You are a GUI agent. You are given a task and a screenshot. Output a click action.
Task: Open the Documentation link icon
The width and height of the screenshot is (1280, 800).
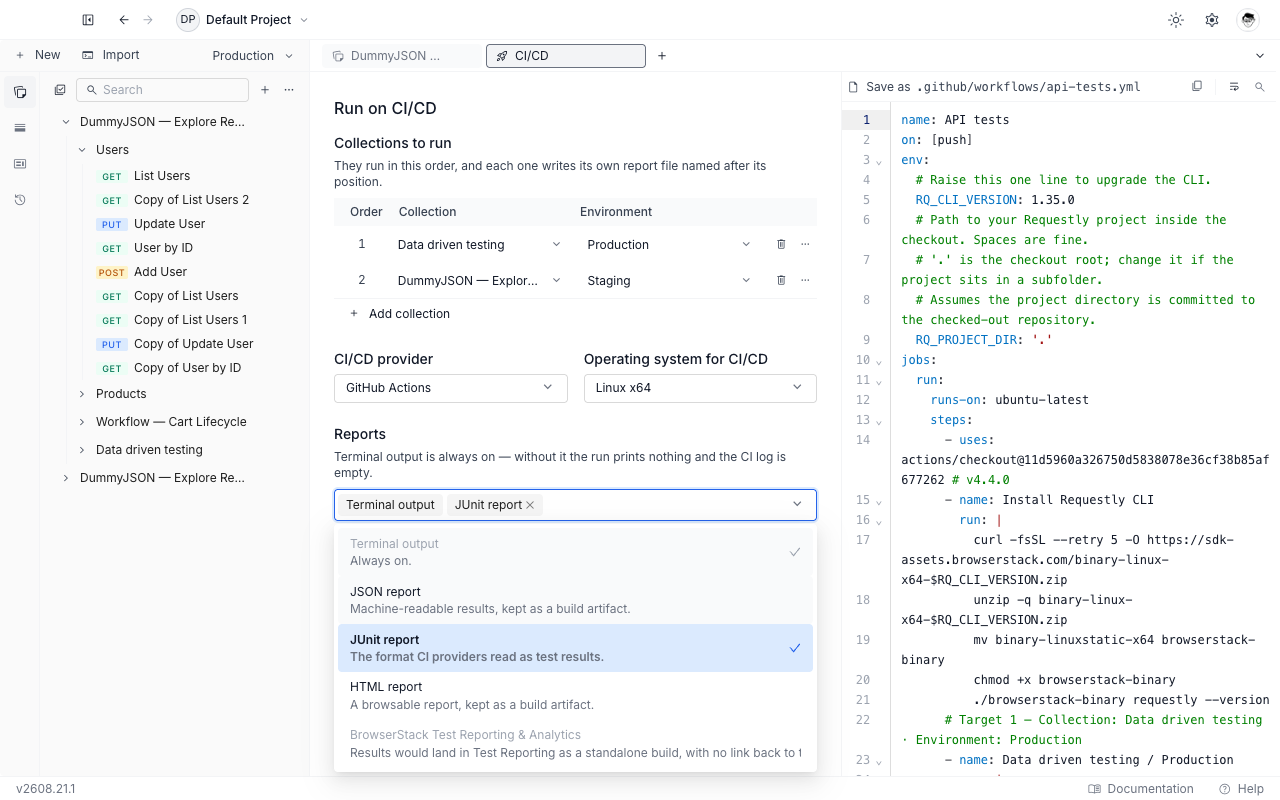pos(1095,789)
